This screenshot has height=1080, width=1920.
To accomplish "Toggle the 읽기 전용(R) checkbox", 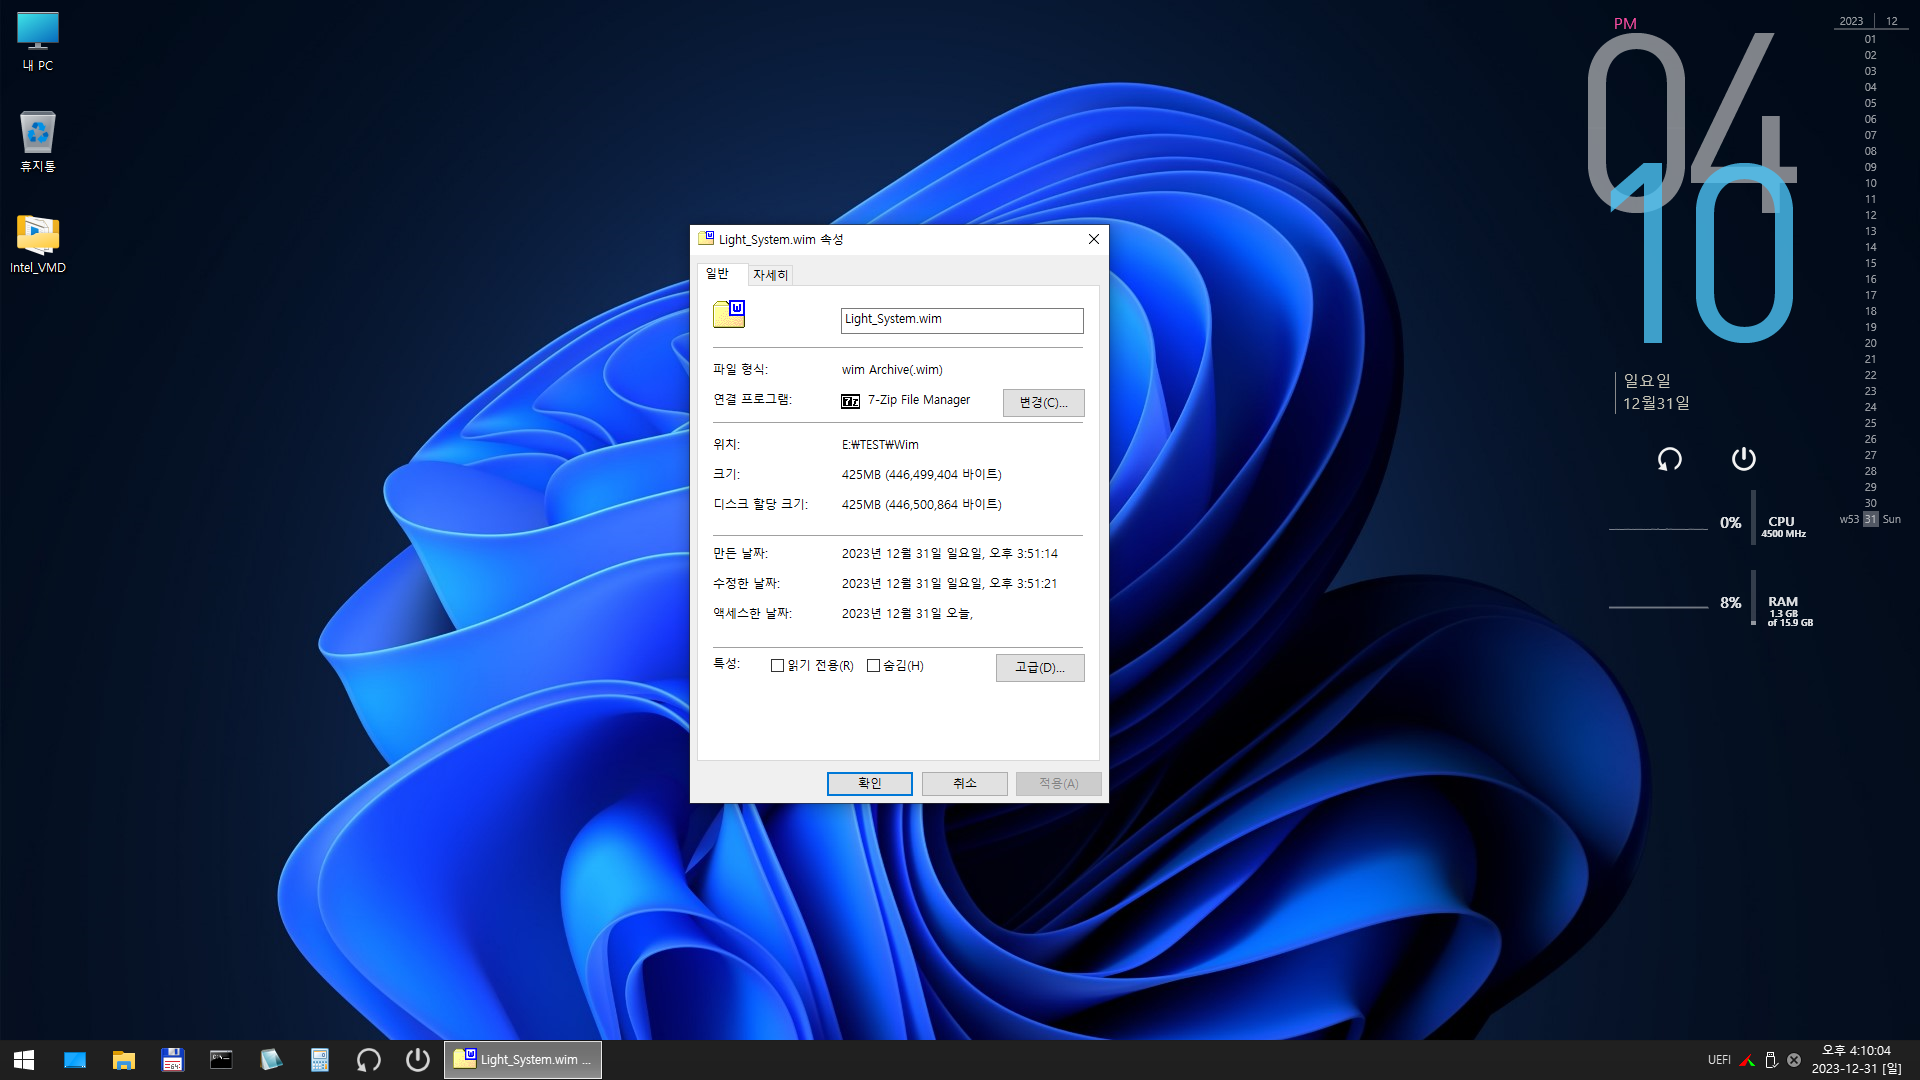I will (777, 666).
